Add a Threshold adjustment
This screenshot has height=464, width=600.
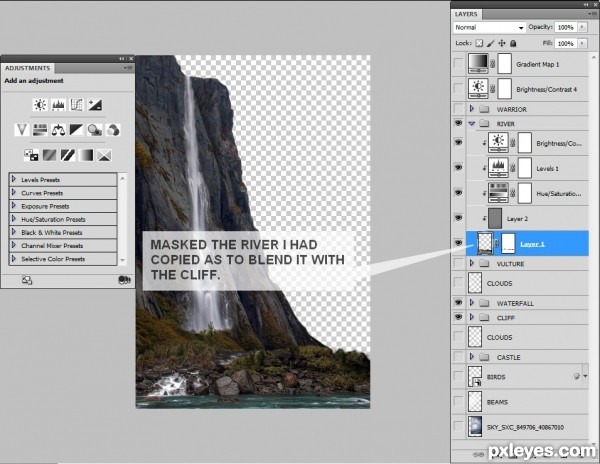[68, 155]
